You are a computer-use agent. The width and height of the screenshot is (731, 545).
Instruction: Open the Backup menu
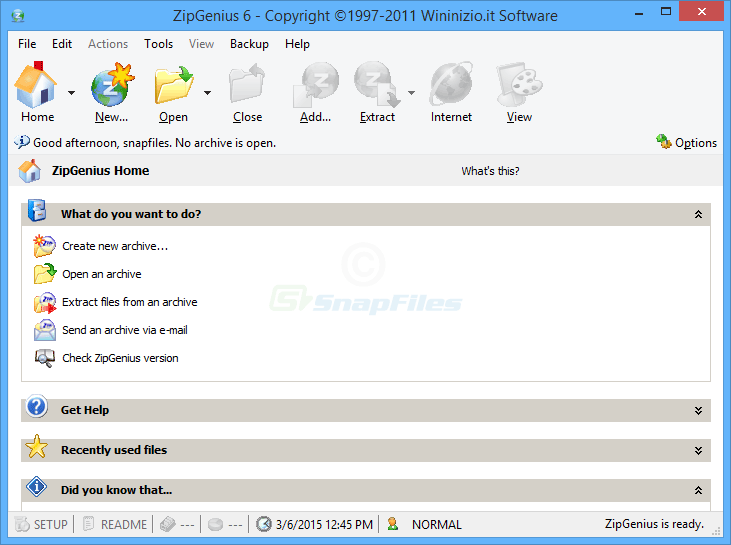(249, 44)
